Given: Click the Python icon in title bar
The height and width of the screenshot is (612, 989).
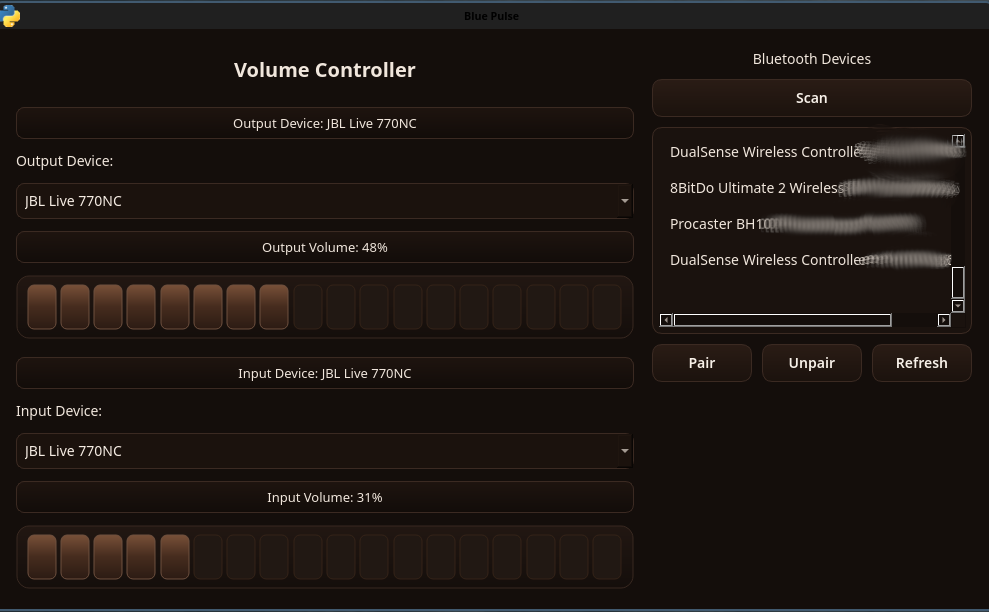Looking at the screenshot, I should click(11, 15).
